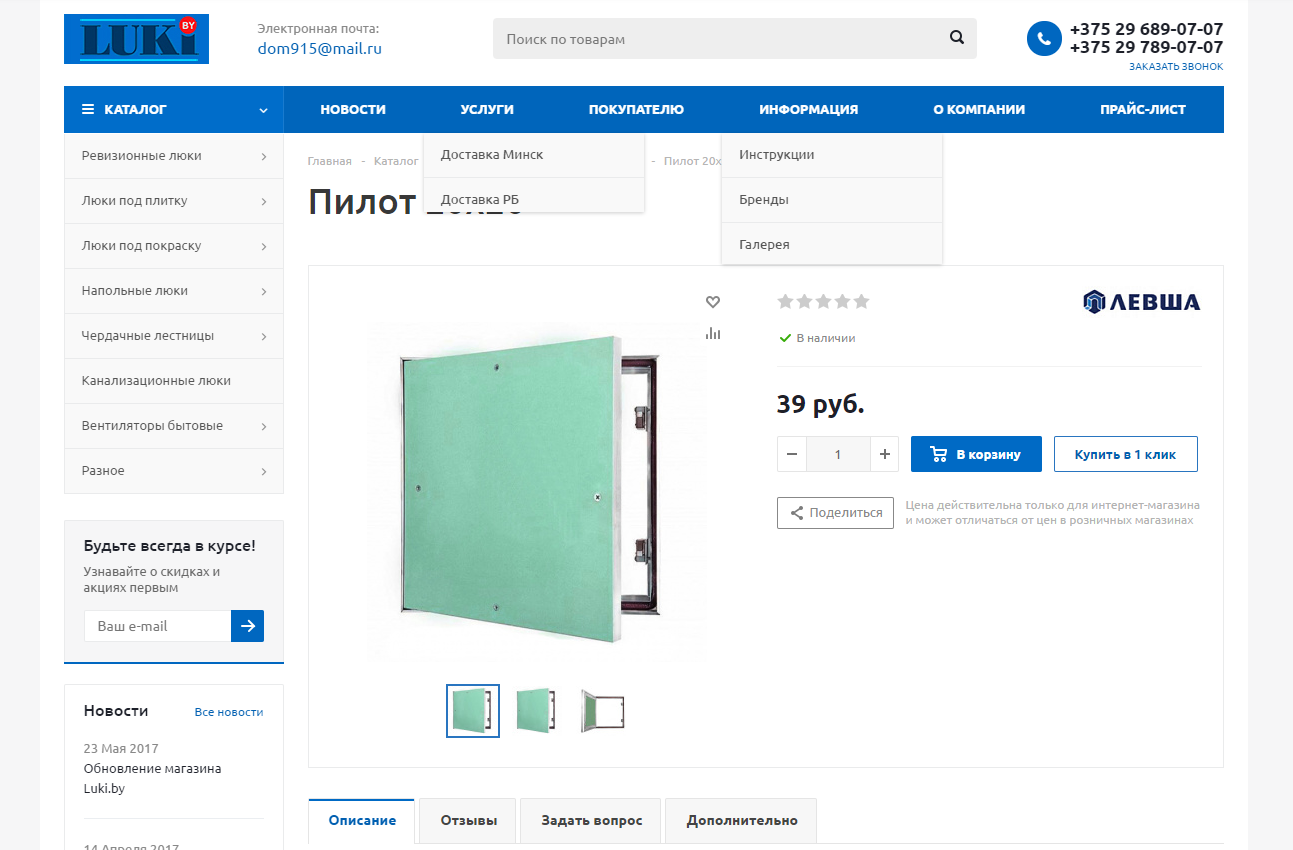
Task: Click the ЗАКАЗАТЬ ЗВОНОК link
Action: pyautogui.click(x=1176, y=67)
